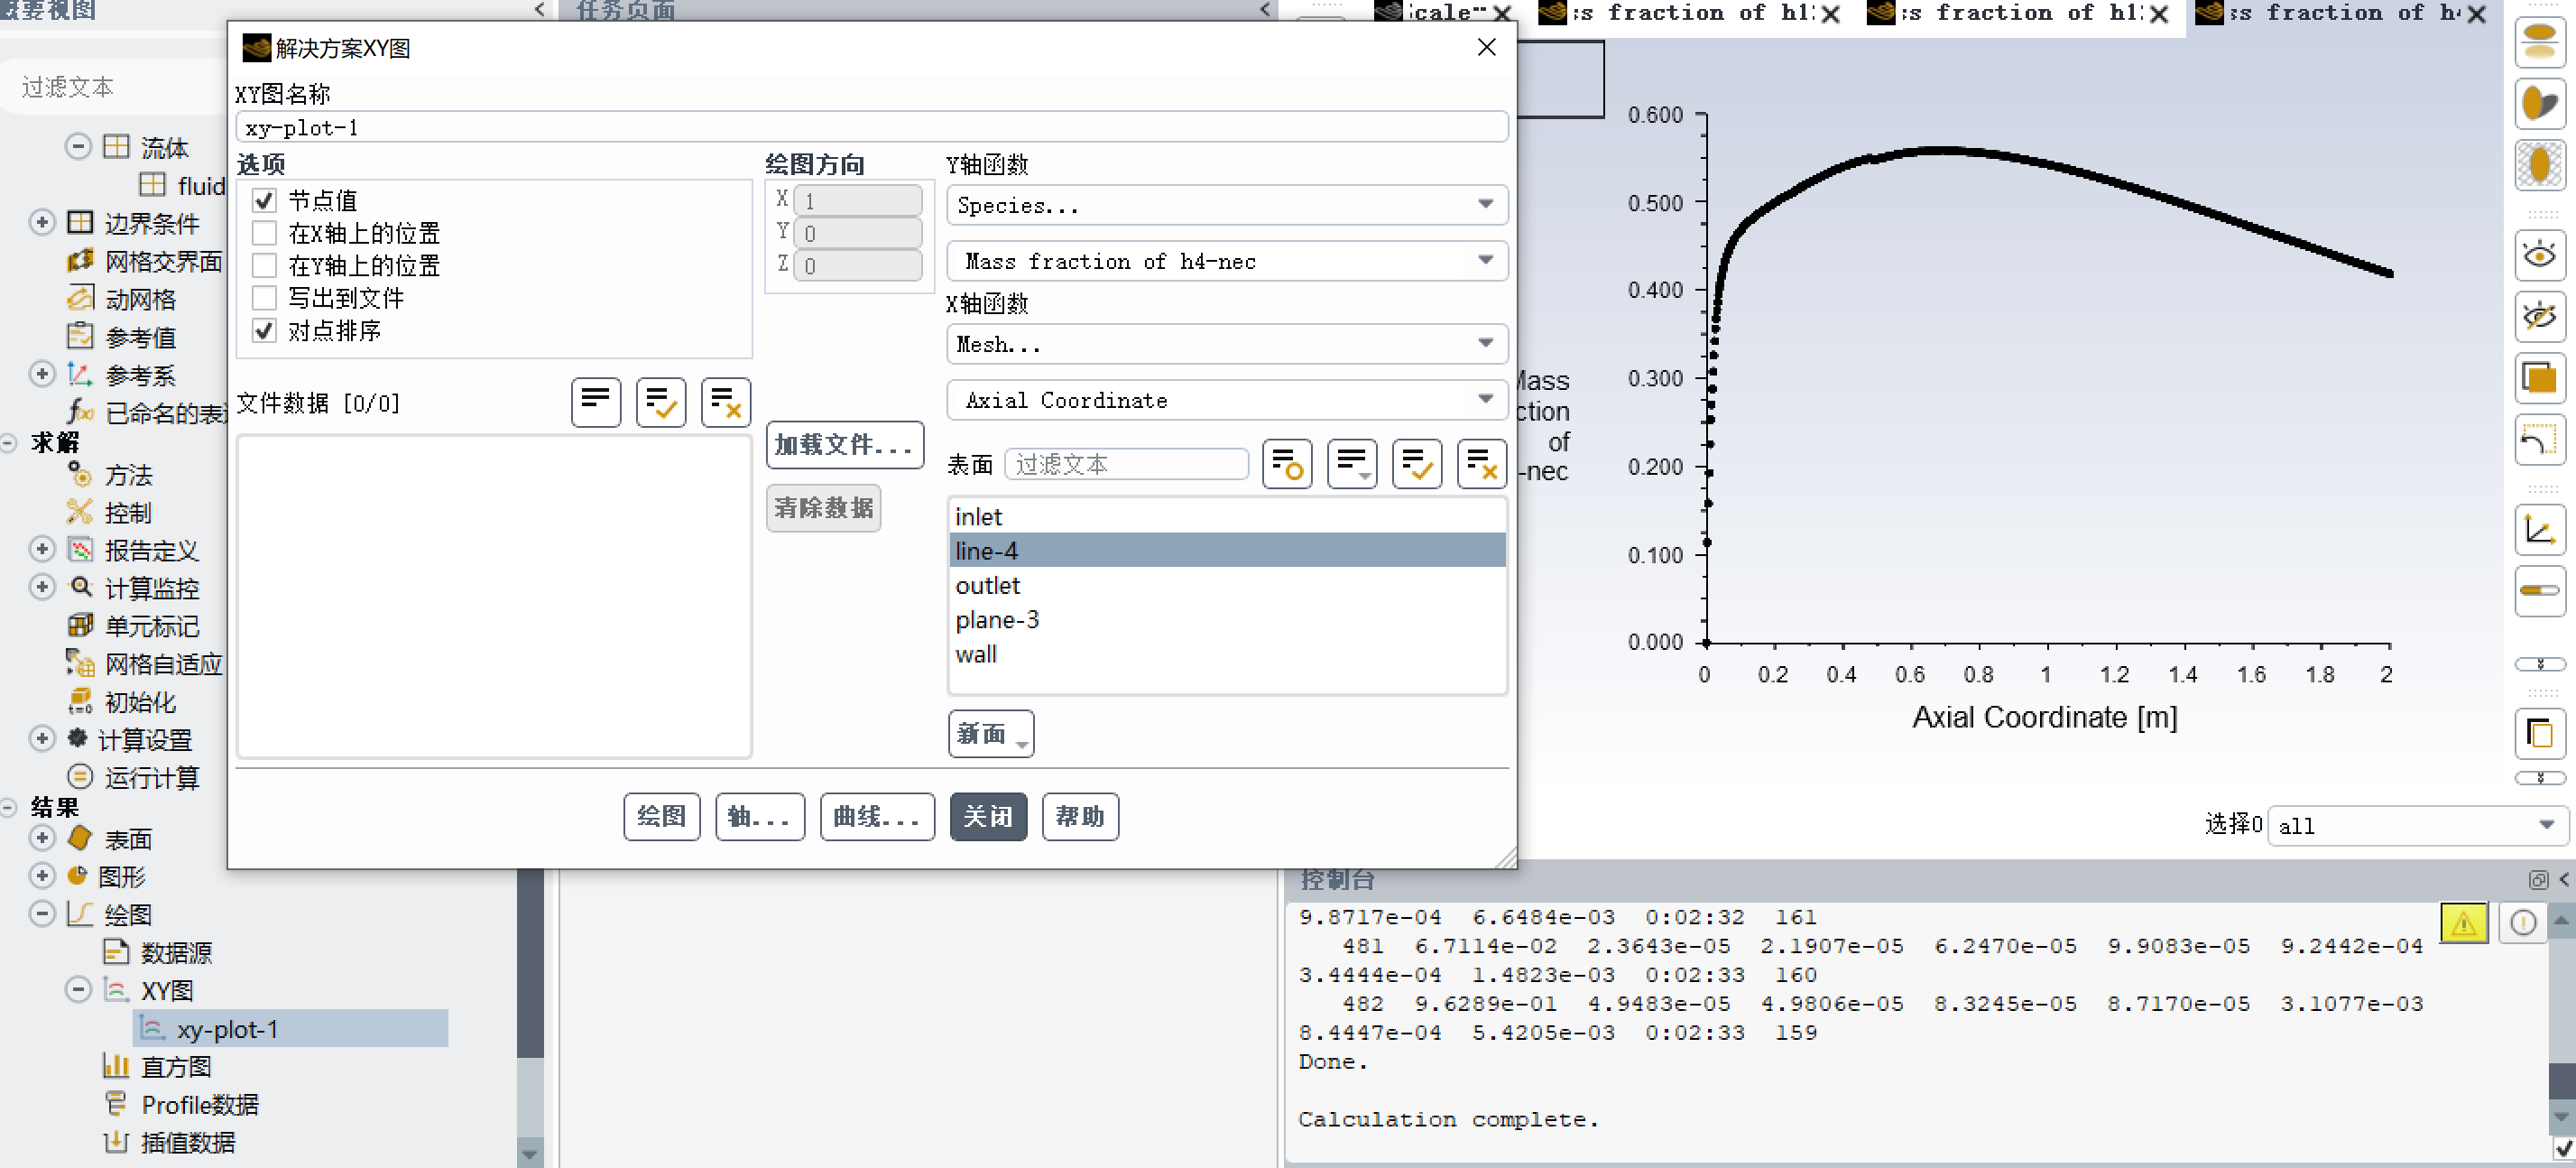Select the outlet surface in list

(x=988, y=585)
